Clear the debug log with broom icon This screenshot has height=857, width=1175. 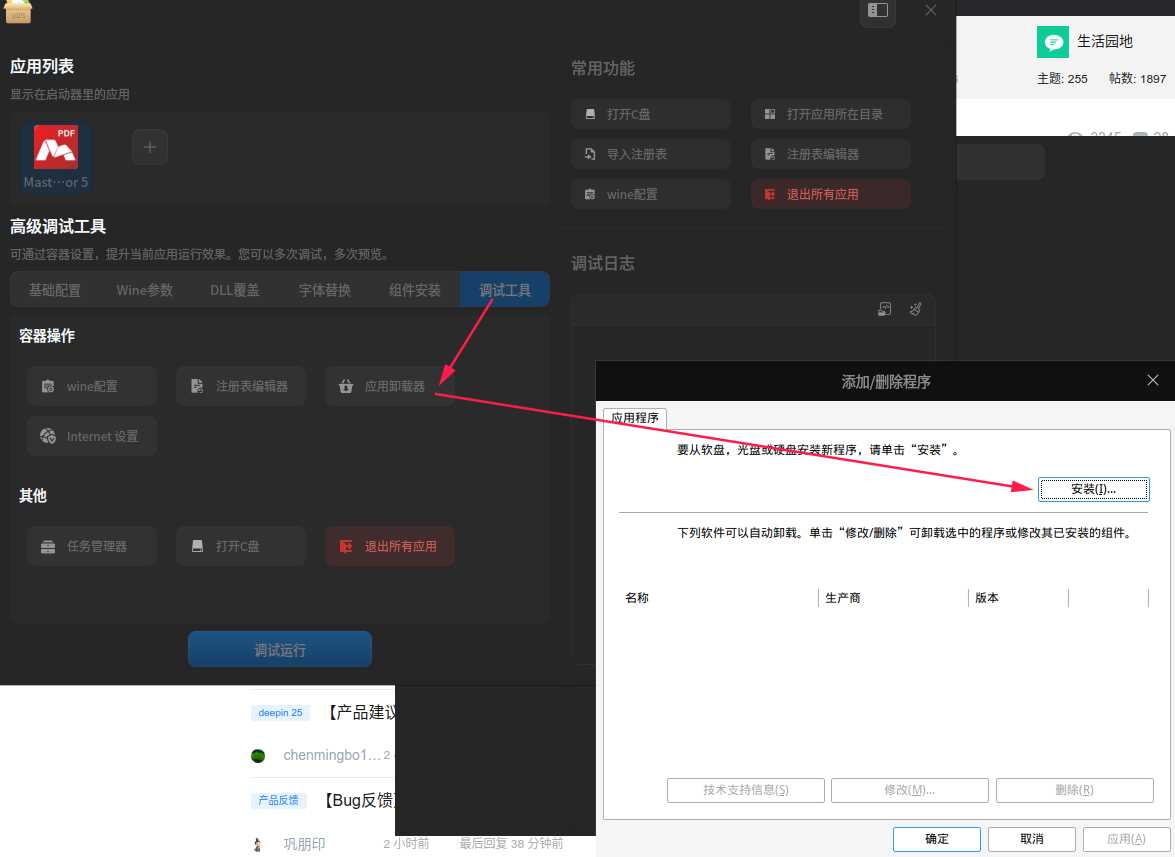[915, 309]
